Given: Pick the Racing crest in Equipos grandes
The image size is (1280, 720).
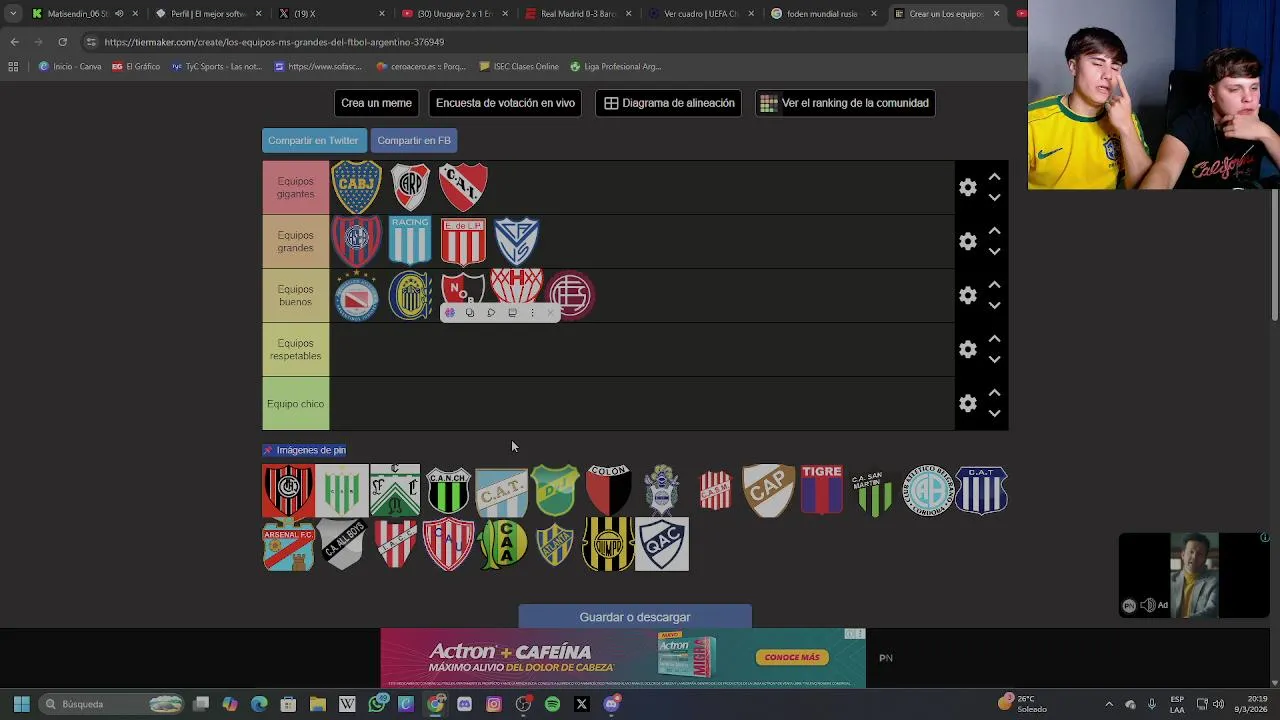Looking at the screenshot, I should tap(410, 241).
